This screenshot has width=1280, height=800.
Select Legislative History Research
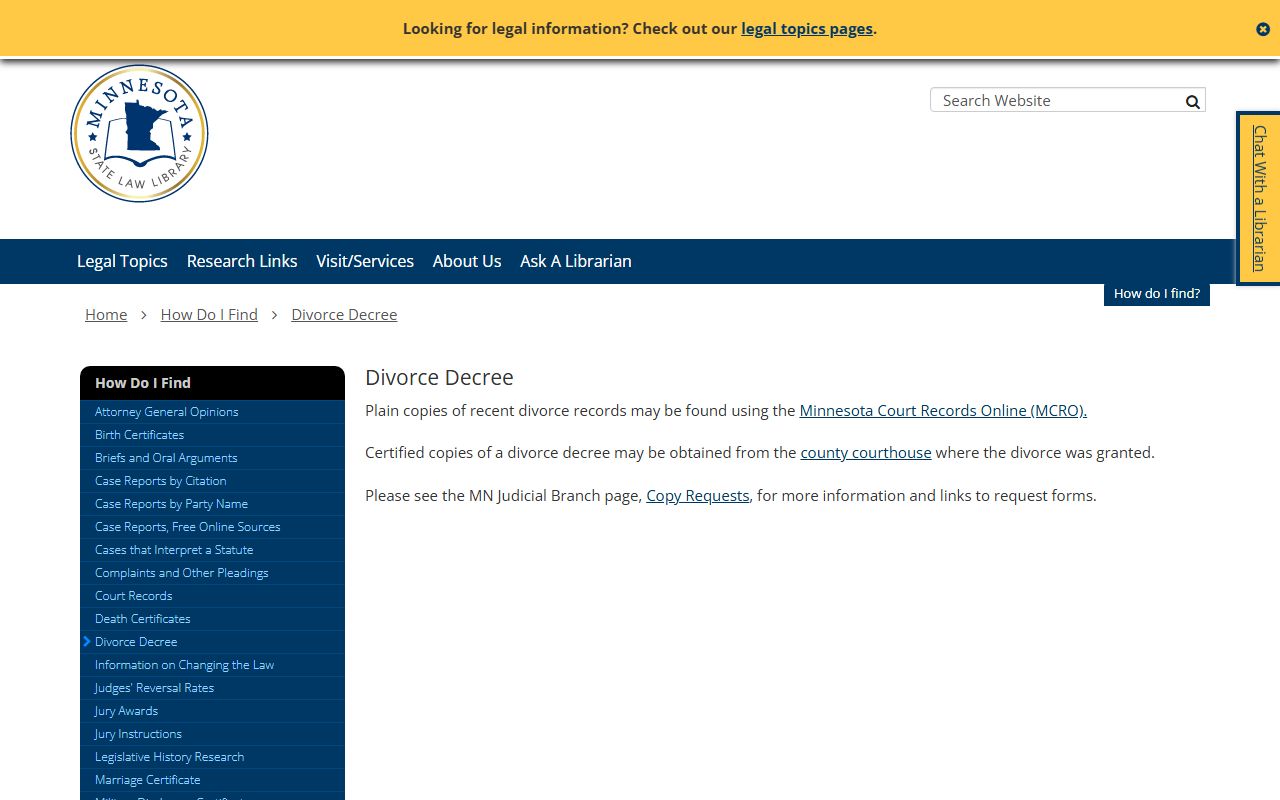(212, 757)
